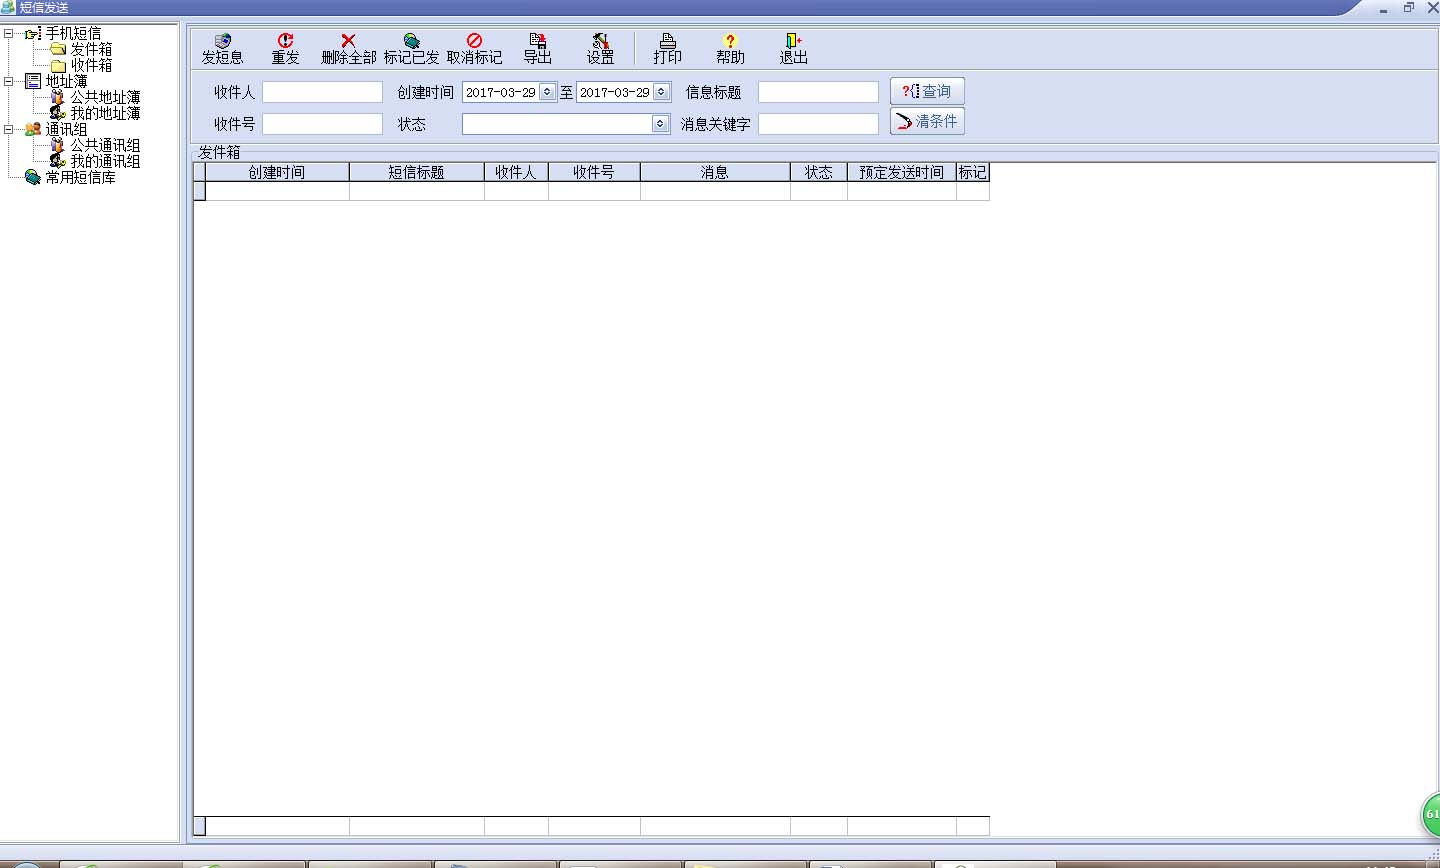The image size is (1440, 868).
Task: Click the 状态 column header
Action: 819,172
